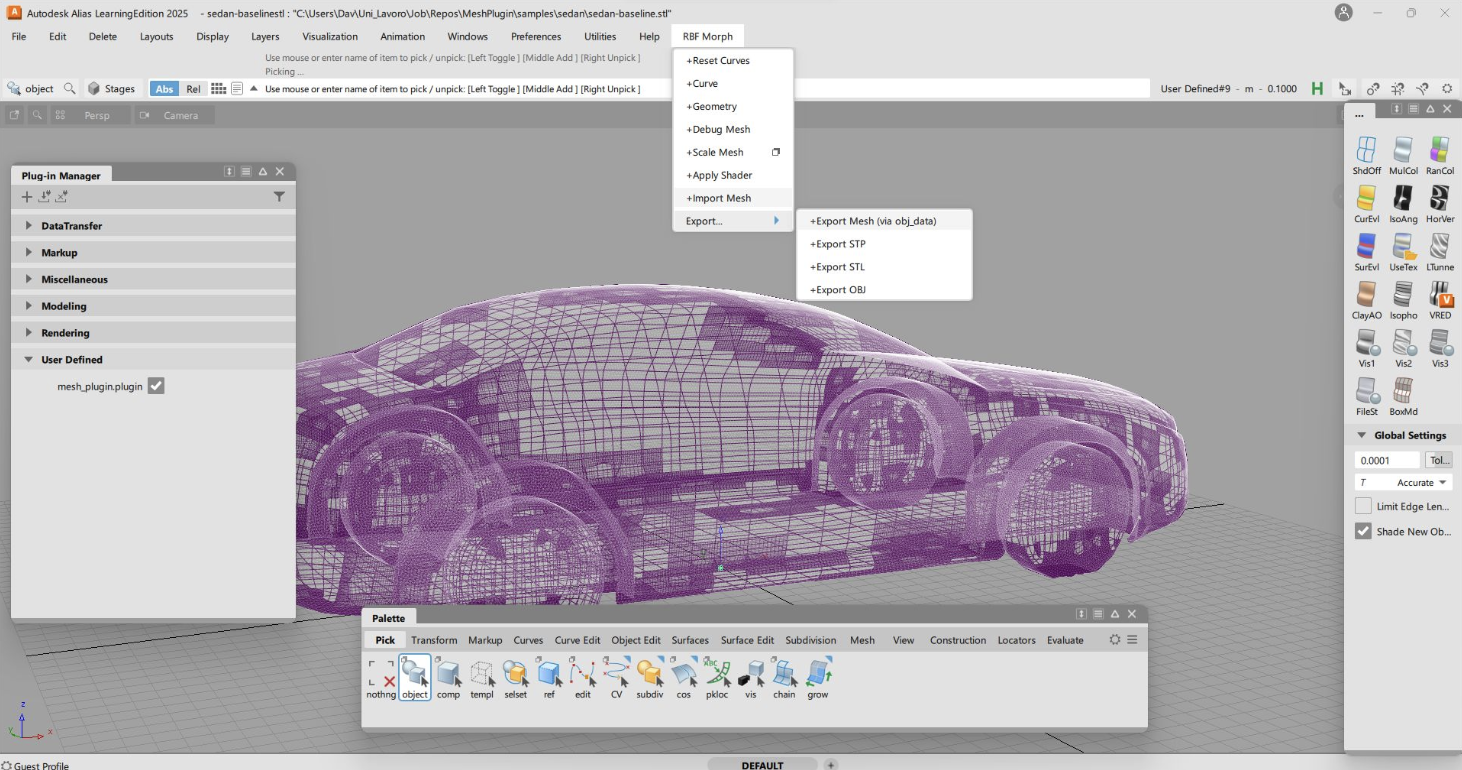Click Import Mesh in RBF Morph menu
This screenshot has height=770, width=1462.
pyautogui.click(x=718, y=198)
